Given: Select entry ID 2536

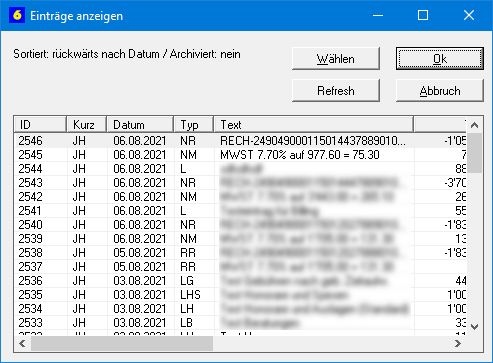Looking at the screenshot, I should 240,281.
